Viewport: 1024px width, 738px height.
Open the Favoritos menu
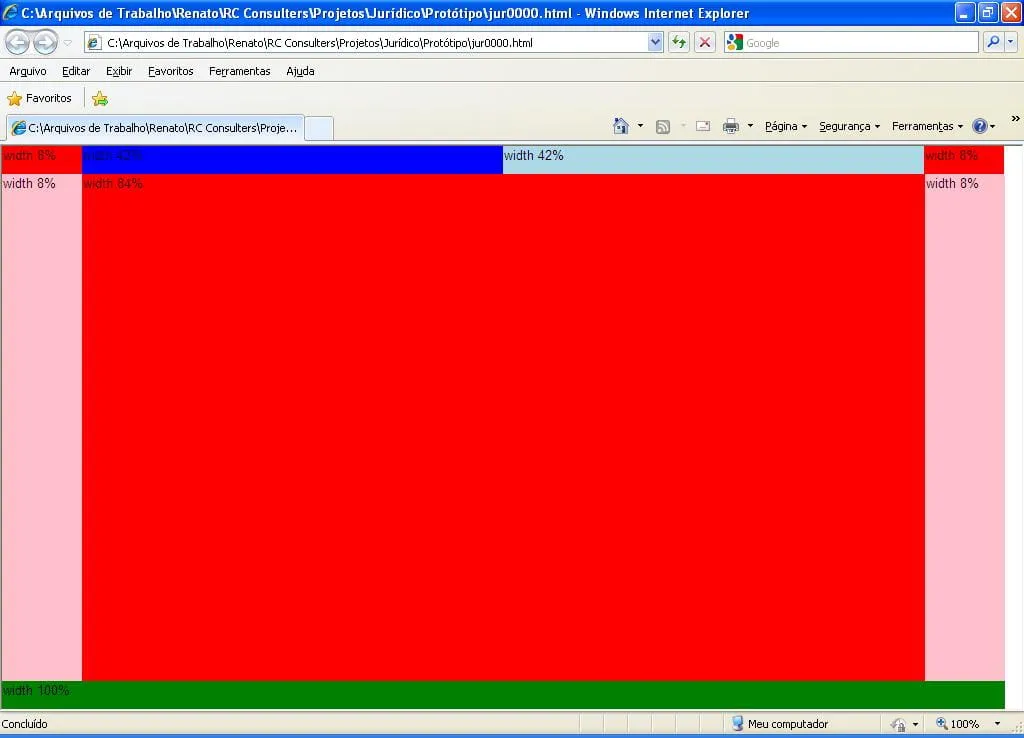click(x=170, y=71)
